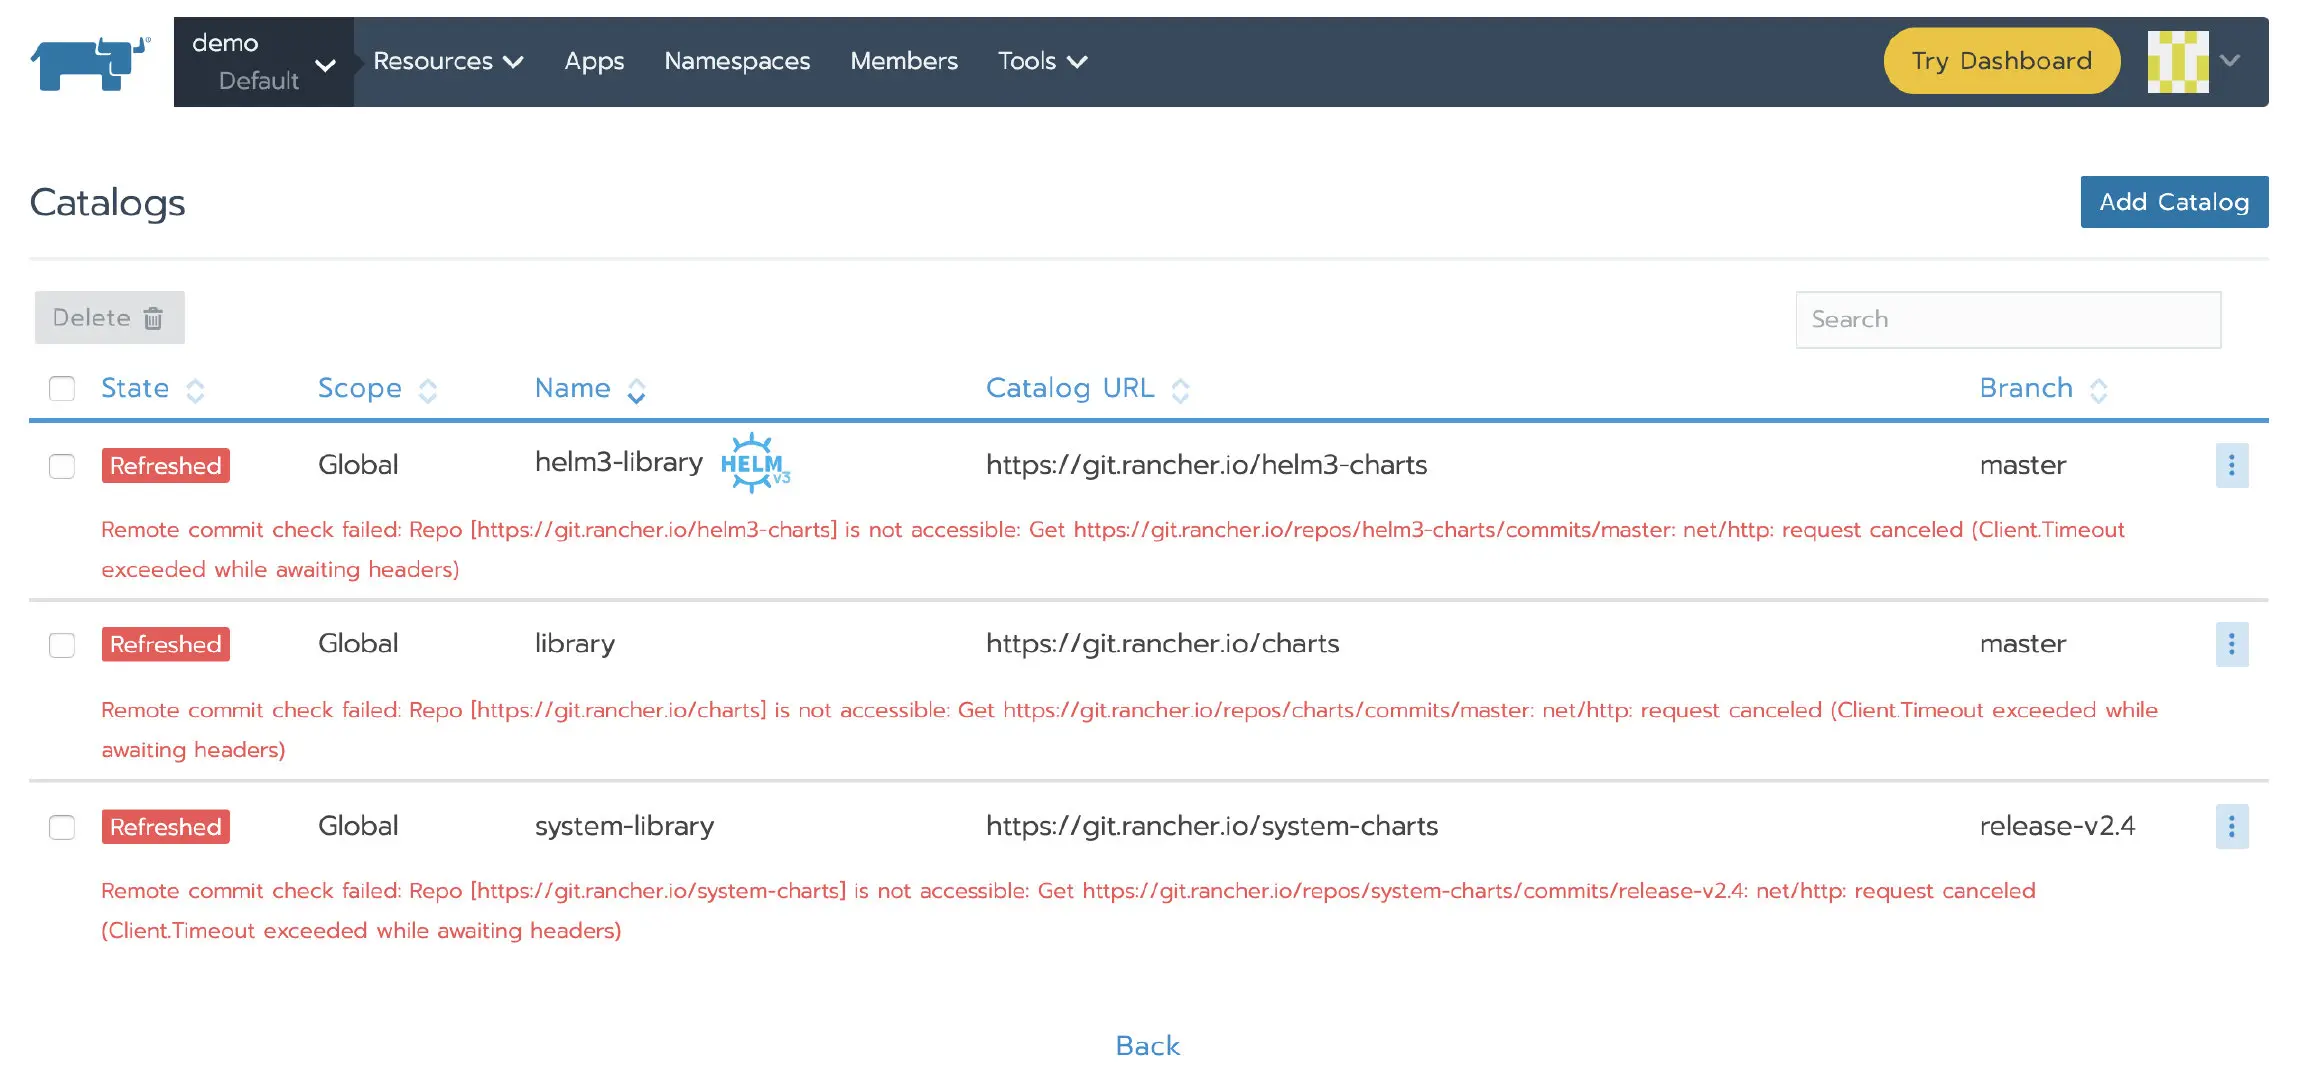Focus the Search input field
This screenshot has height=1080, width=2299.
[x=2007, y=320]
